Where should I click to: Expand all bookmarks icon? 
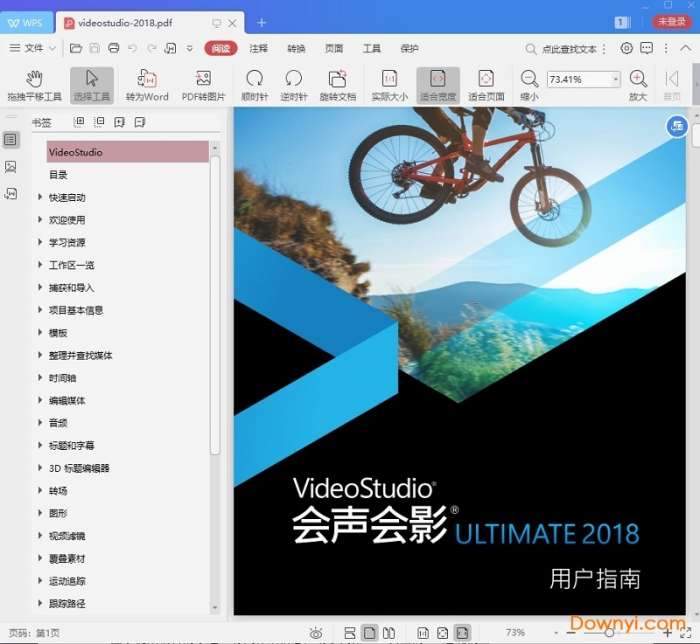tap(79, 121)
